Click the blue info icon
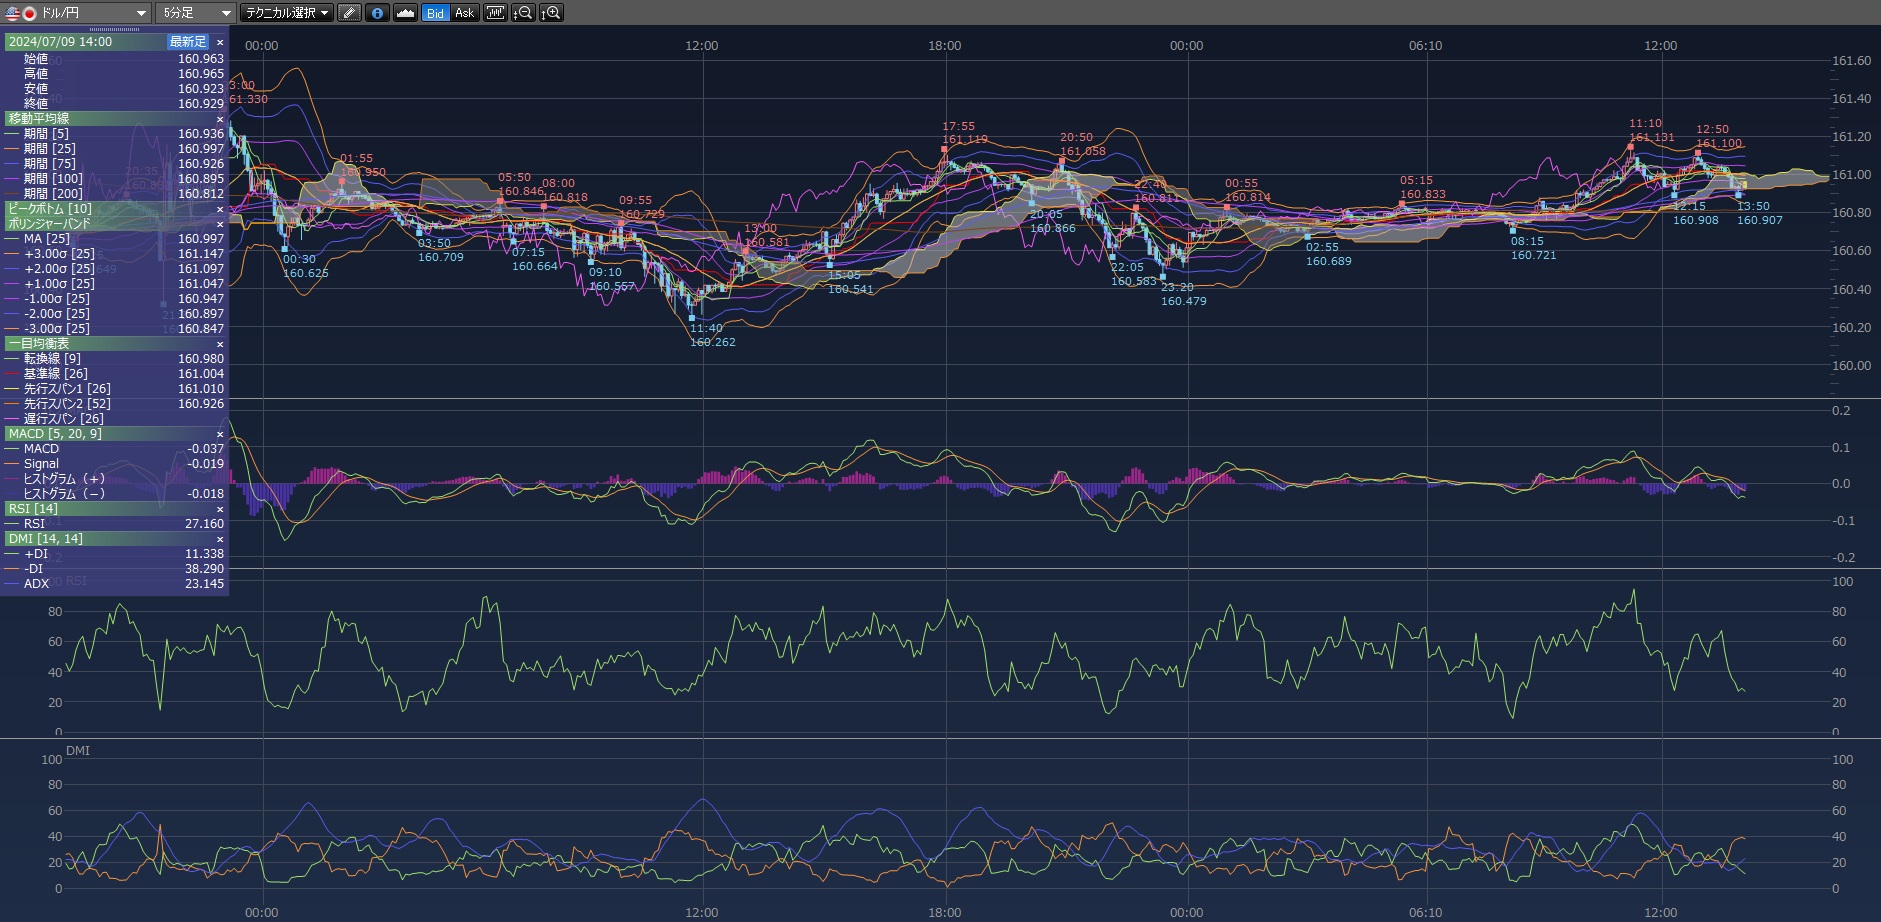Viewport: 1881px width, 922px height. [x=377, y=13]
